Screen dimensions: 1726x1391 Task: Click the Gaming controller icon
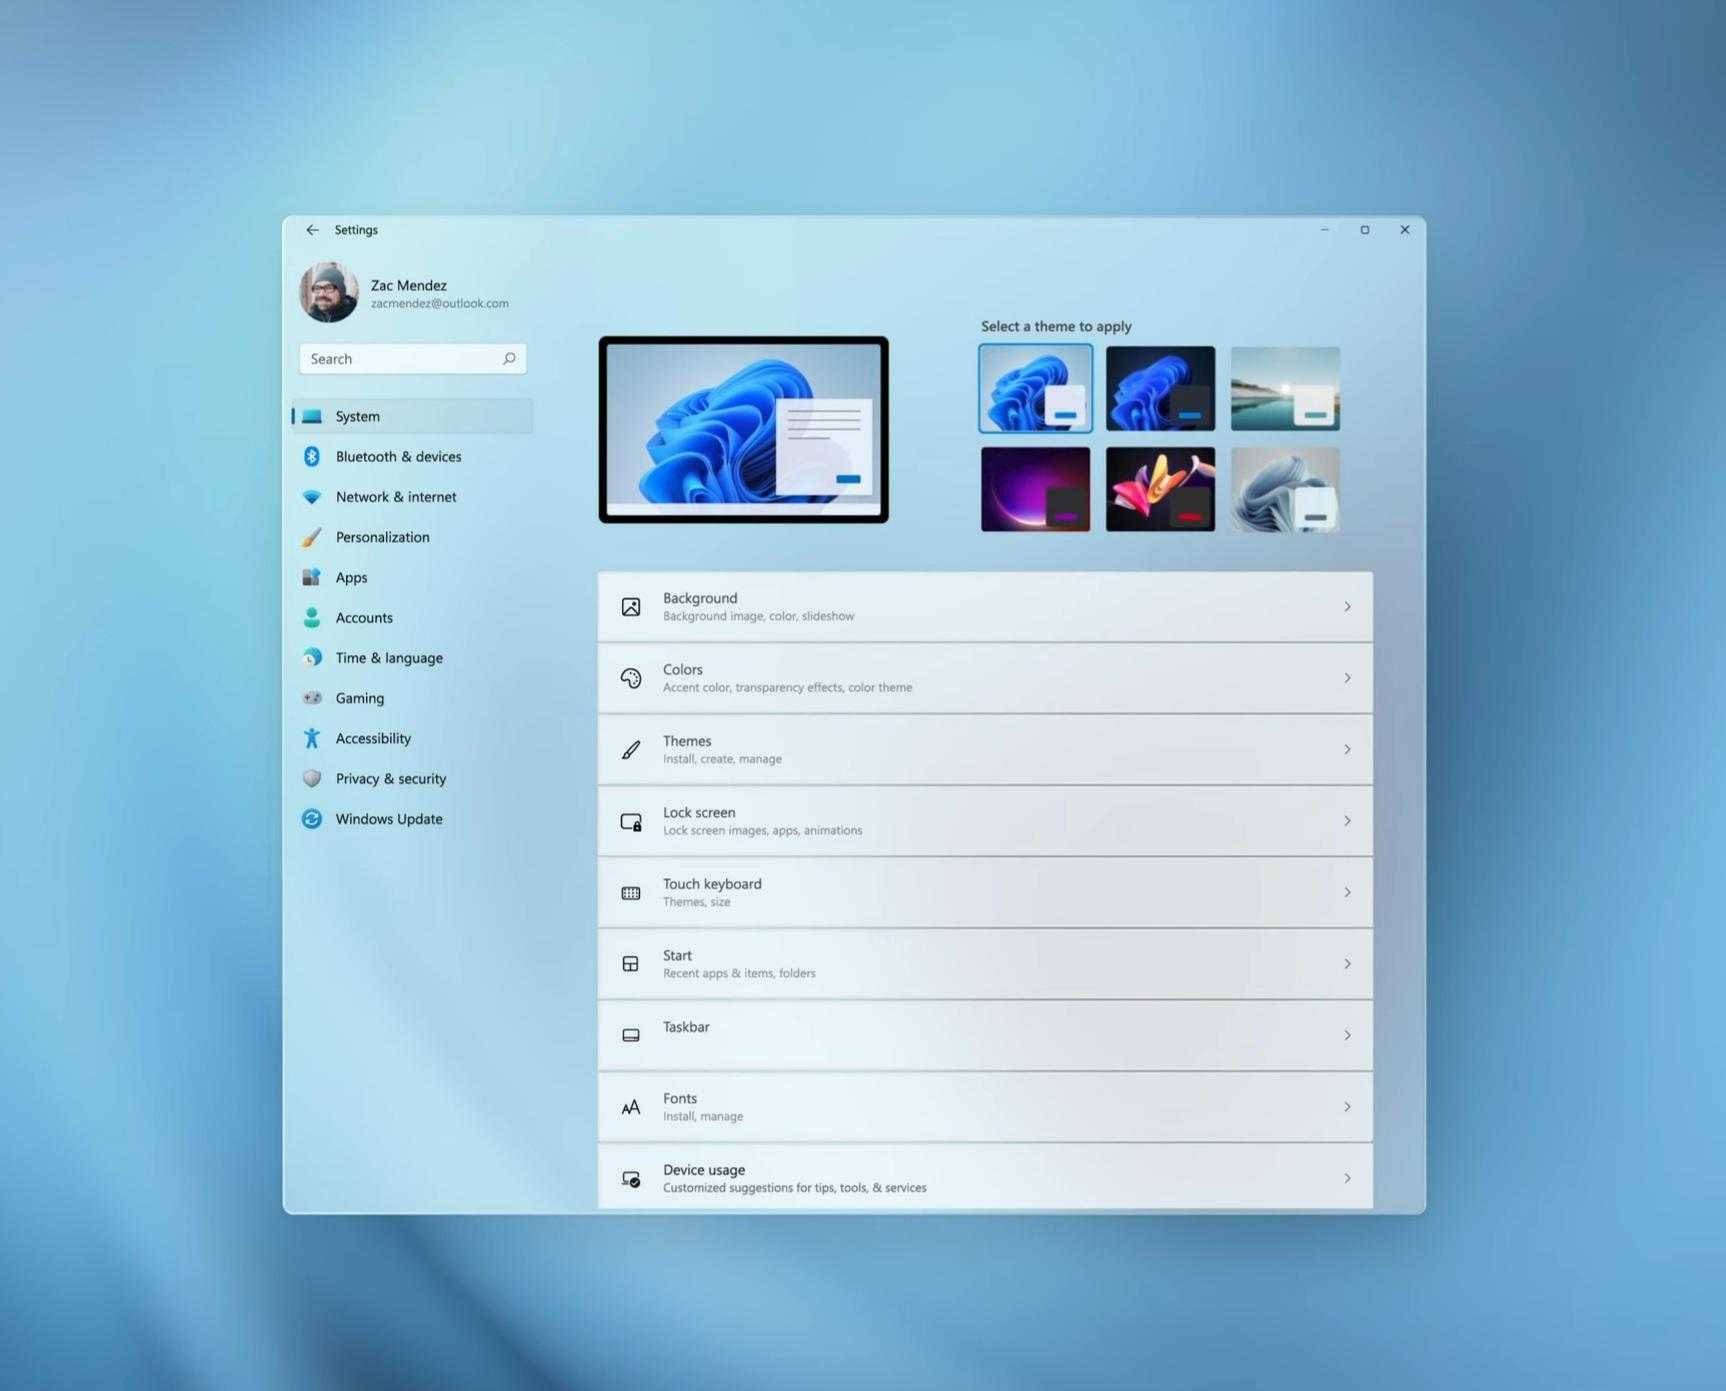pyautogui.click(x=312, y=698)
